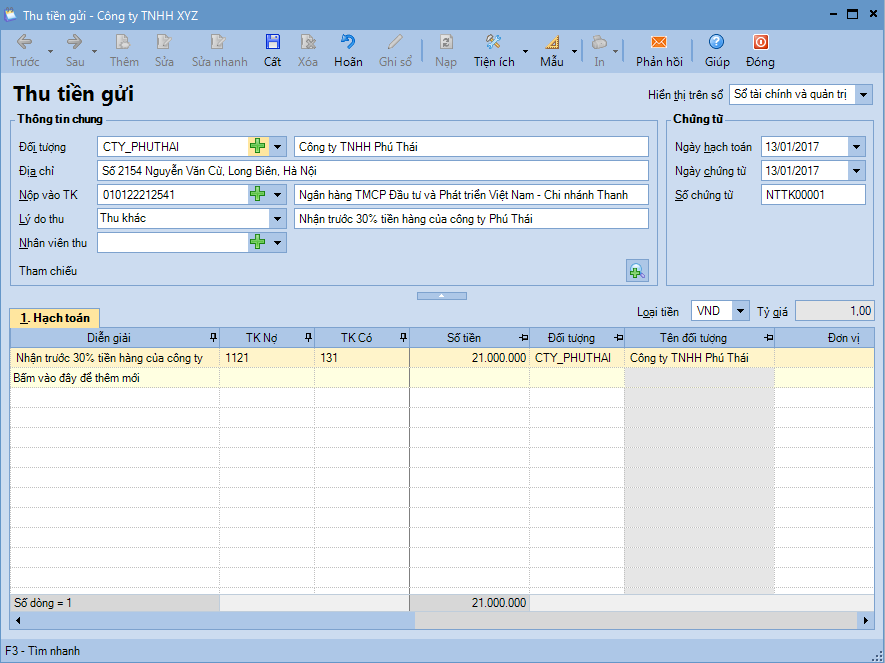Edit the Công ty TNHH Phú Thái name field
This screenshot has height=663, width=885.
[471, 147]
